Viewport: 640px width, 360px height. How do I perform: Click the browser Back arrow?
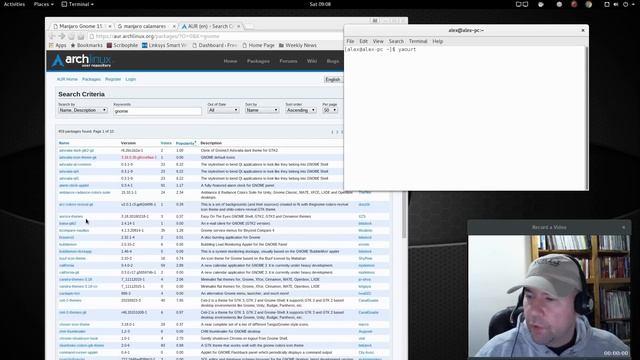click(52, 36)
